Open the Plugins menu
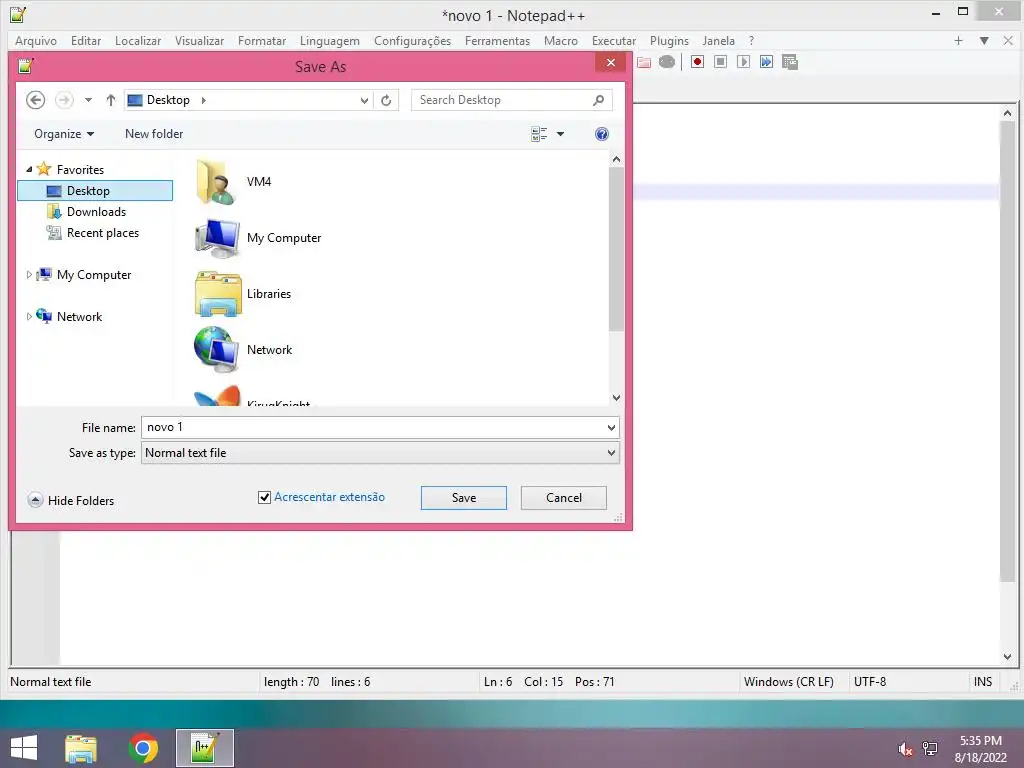1024x768 pixels. (669, 40)
